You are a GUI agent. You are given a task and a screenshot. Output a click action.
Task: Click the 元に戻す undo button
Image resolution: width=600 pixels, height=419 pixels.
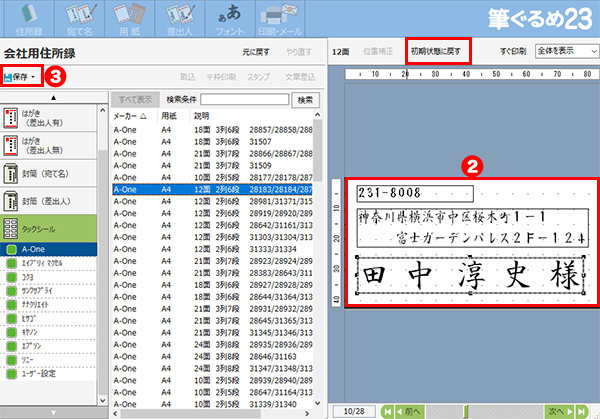pos(256,52)
